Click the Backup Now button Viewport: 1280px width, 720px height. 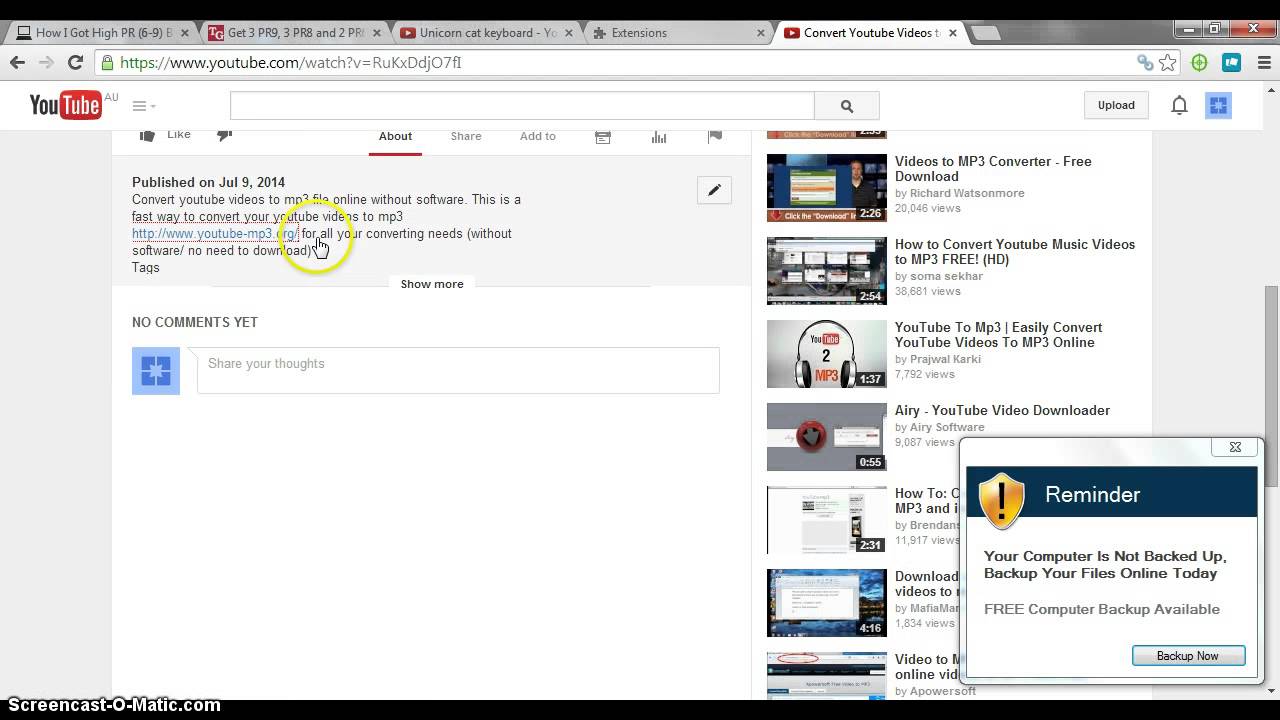1188,656
